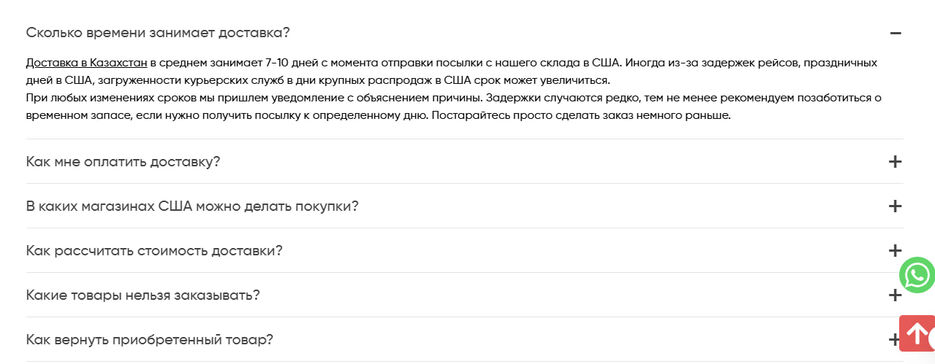Expand the US stores question using the plus icon
This screenshot has height=364, width=935.
tap(895, 206)
